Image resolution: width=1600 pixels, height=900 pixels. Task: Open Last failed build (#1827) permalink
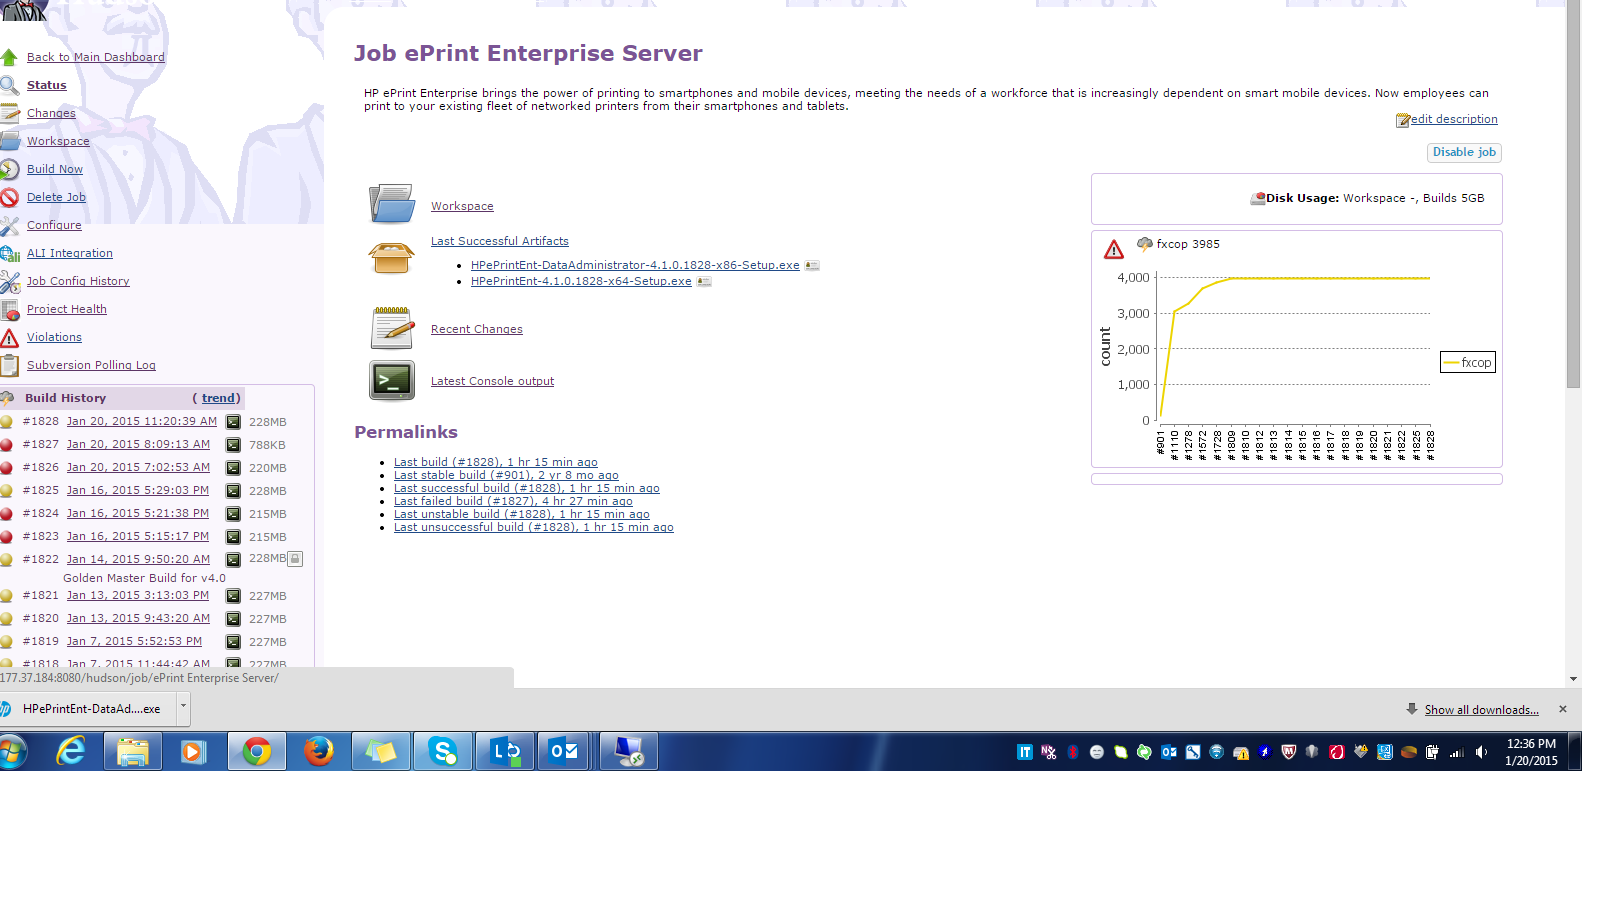(x=513, y=501)
